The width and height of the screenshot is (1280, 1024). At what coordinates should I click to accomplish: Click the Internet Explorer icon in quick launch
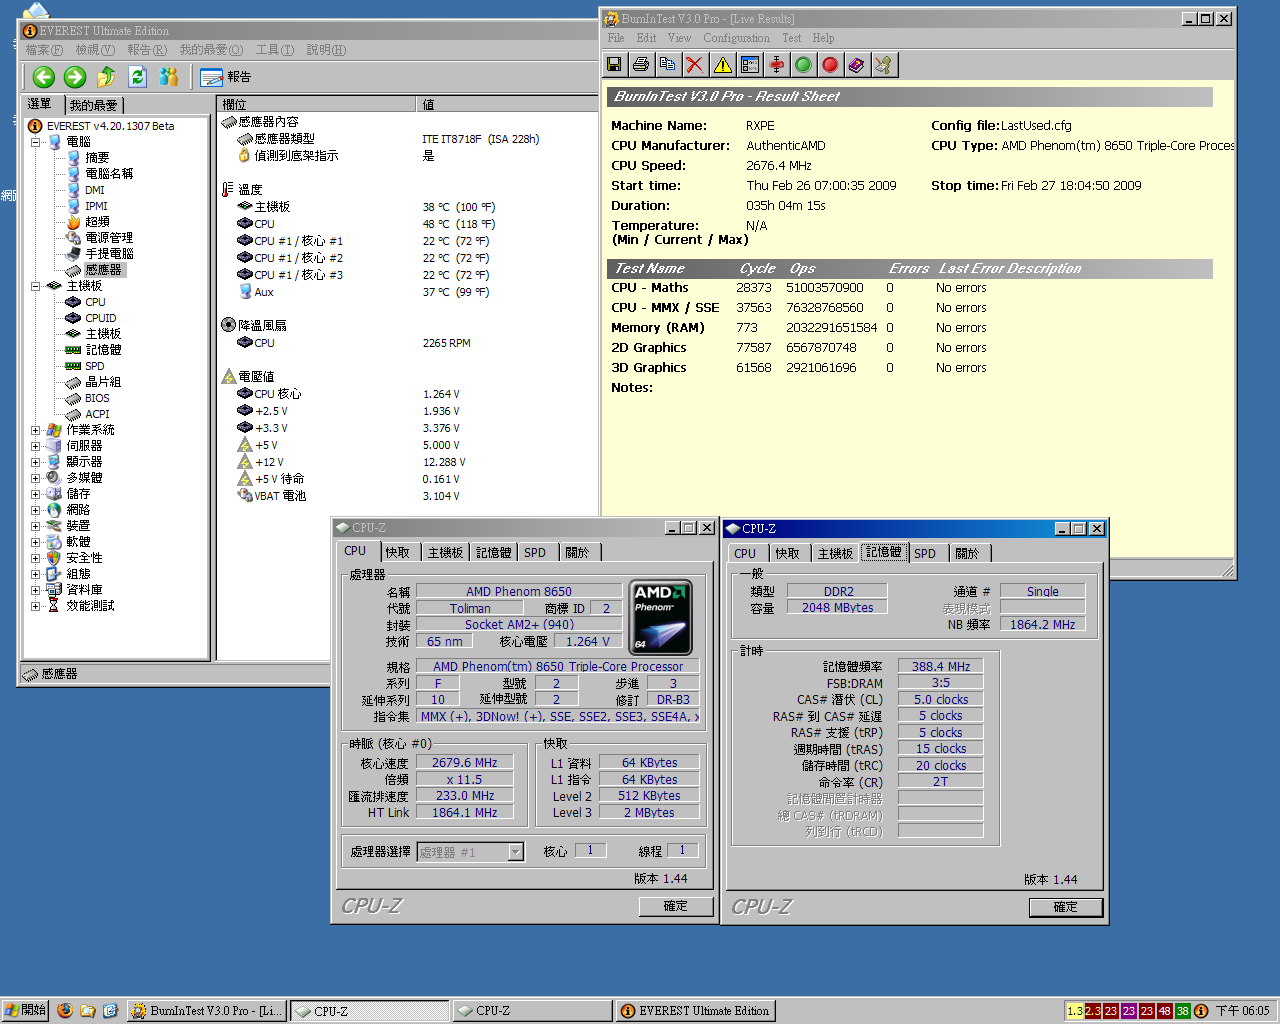point(111,1011)
